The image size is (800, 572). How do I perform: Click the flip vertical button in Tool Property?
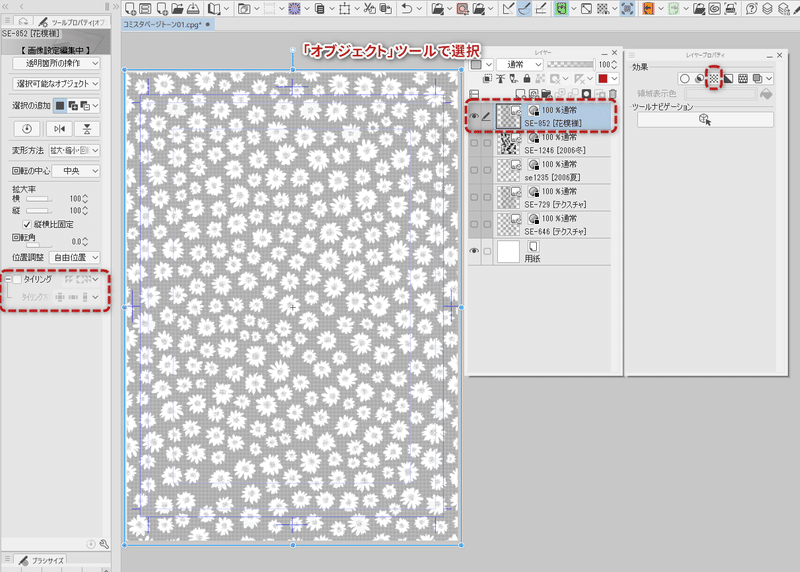(x=87, y=129)
